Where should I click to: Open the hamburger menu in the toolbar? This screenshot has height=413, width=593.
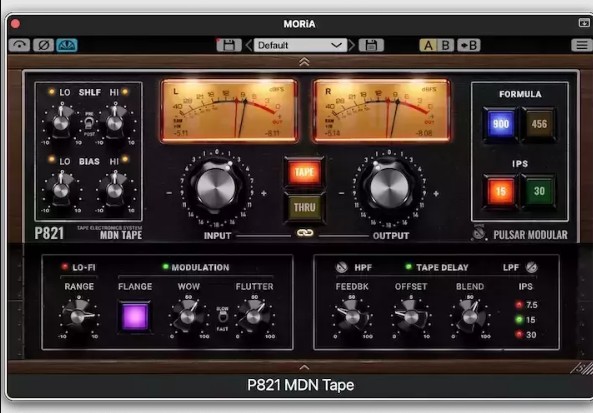tap(582, 45)
